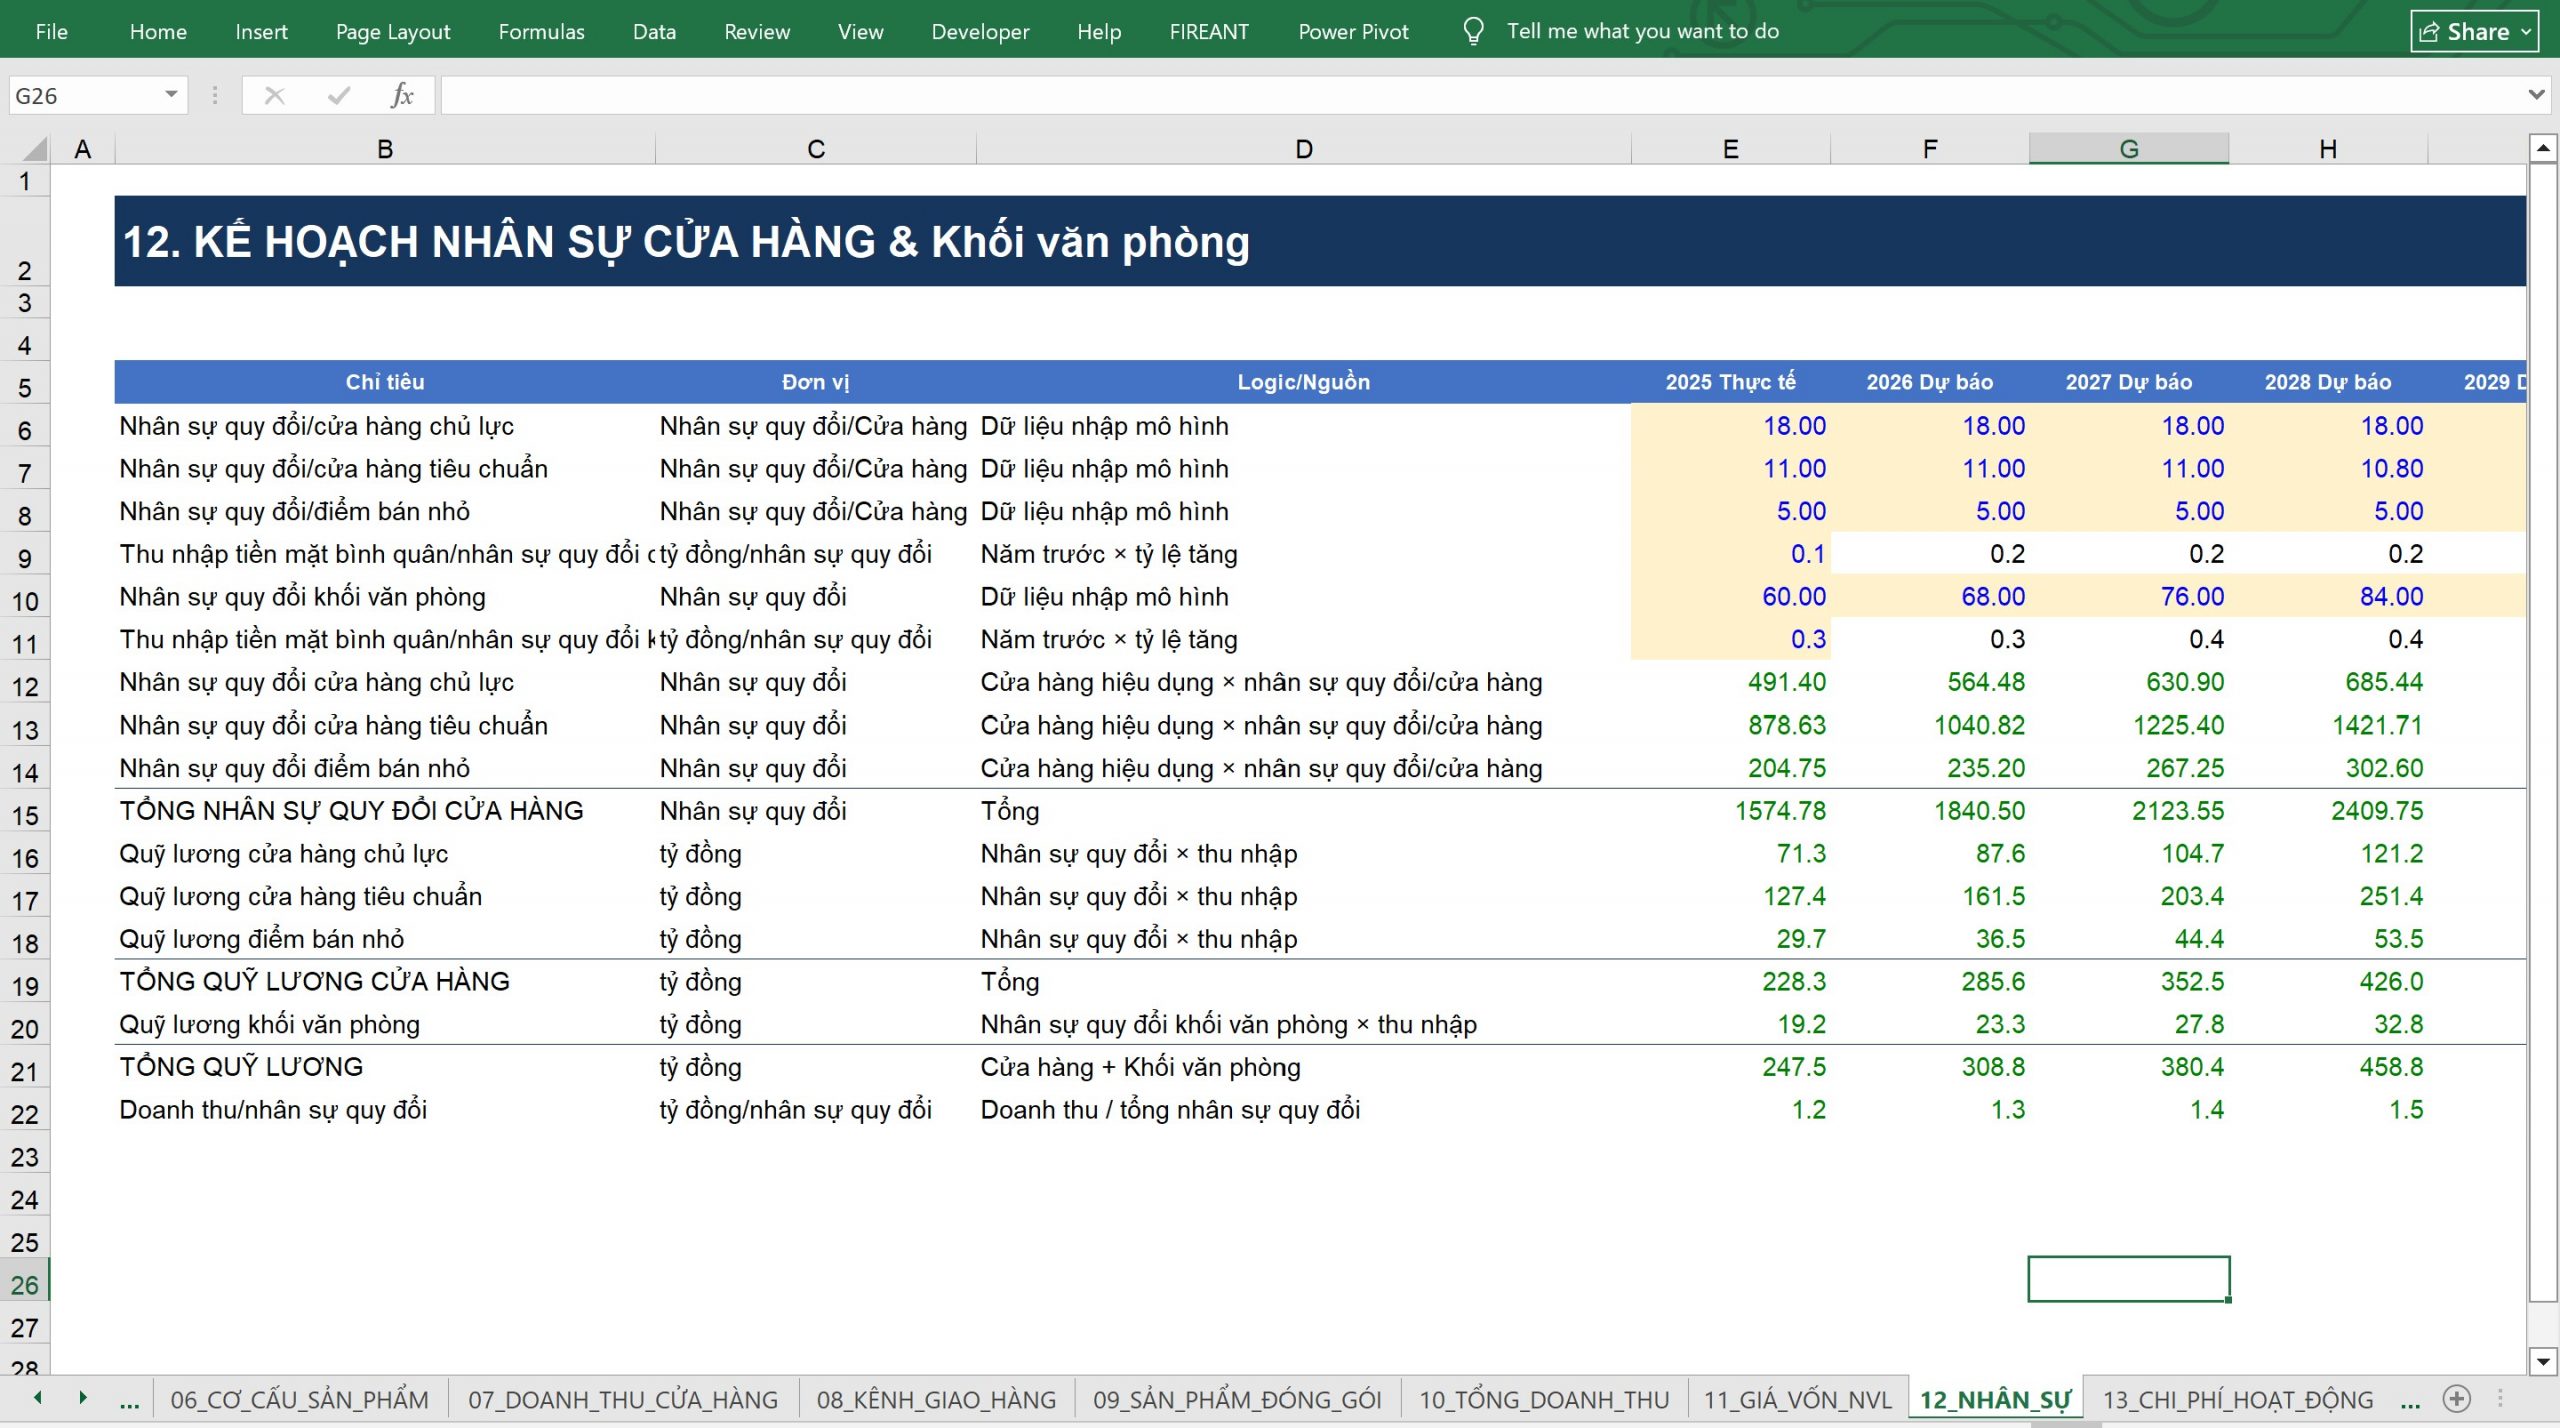This screenshot has height=1428, width=2560.
Task: Open sheet tab 06_CƠ_CẤU_SẢN_PHẨM
Action: [299, 1399]
